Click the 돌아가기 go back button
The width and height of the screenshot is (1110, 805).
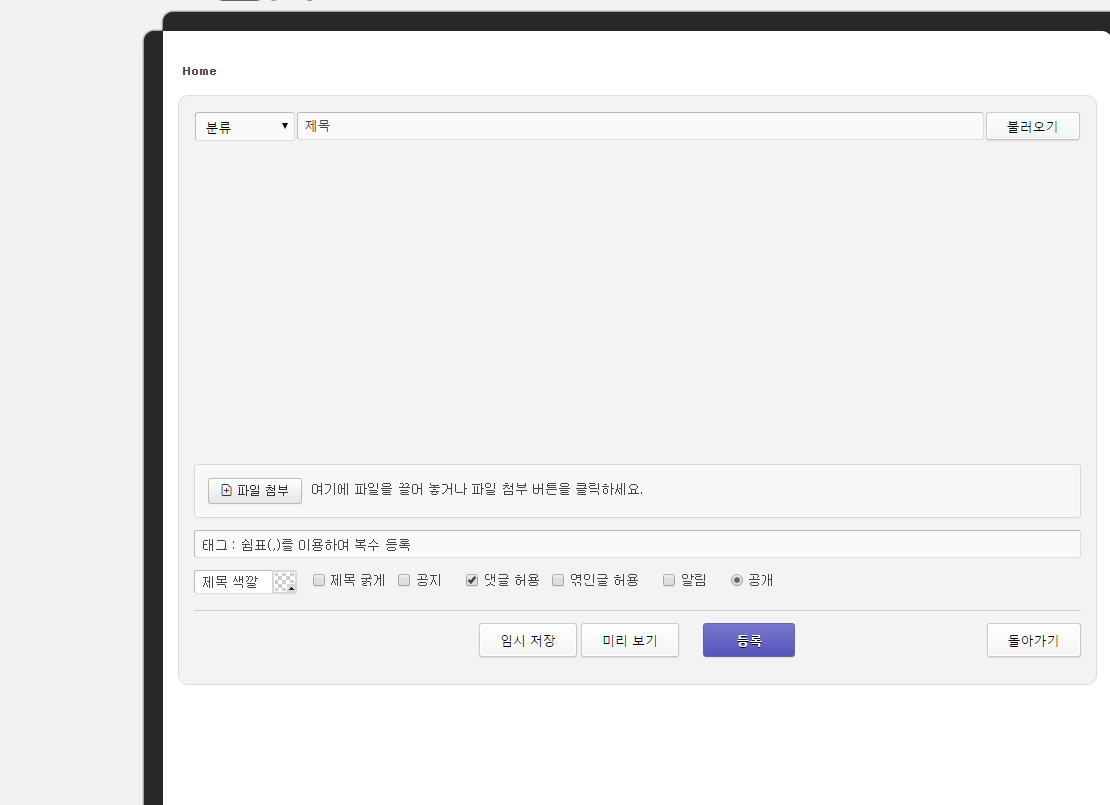tap(1033, 640)
